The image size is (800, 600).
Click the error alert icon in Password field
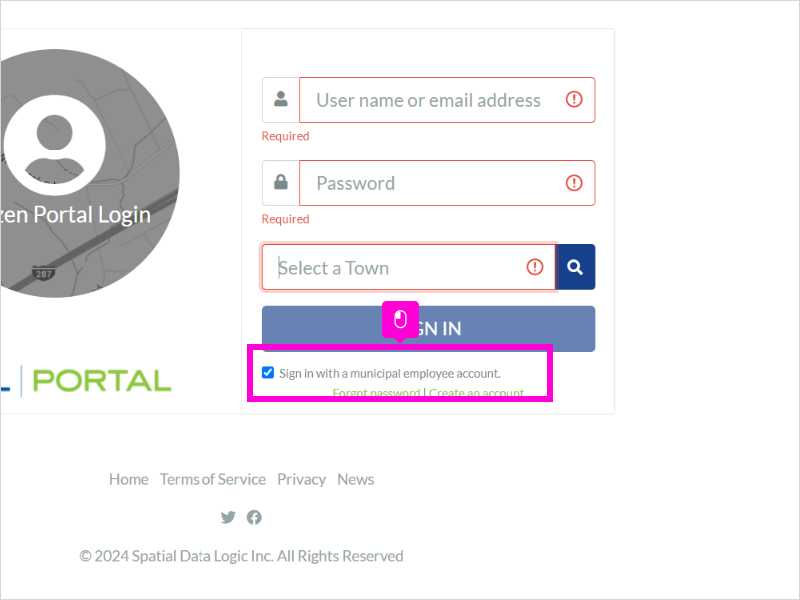coord(574,183)
